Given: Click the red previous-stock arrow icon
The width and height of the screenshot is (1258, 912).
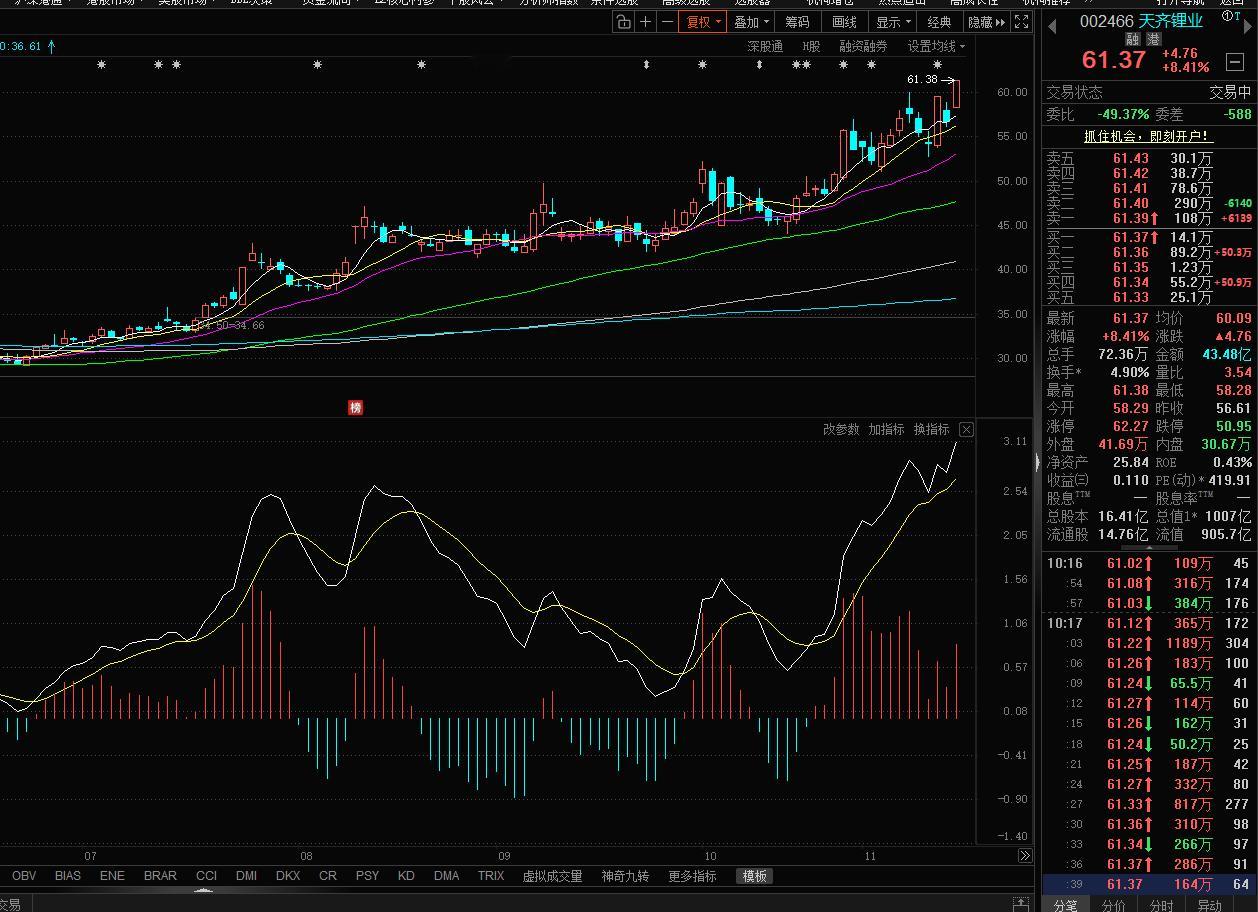Looking at the screenshot, I should [1052, 26].
